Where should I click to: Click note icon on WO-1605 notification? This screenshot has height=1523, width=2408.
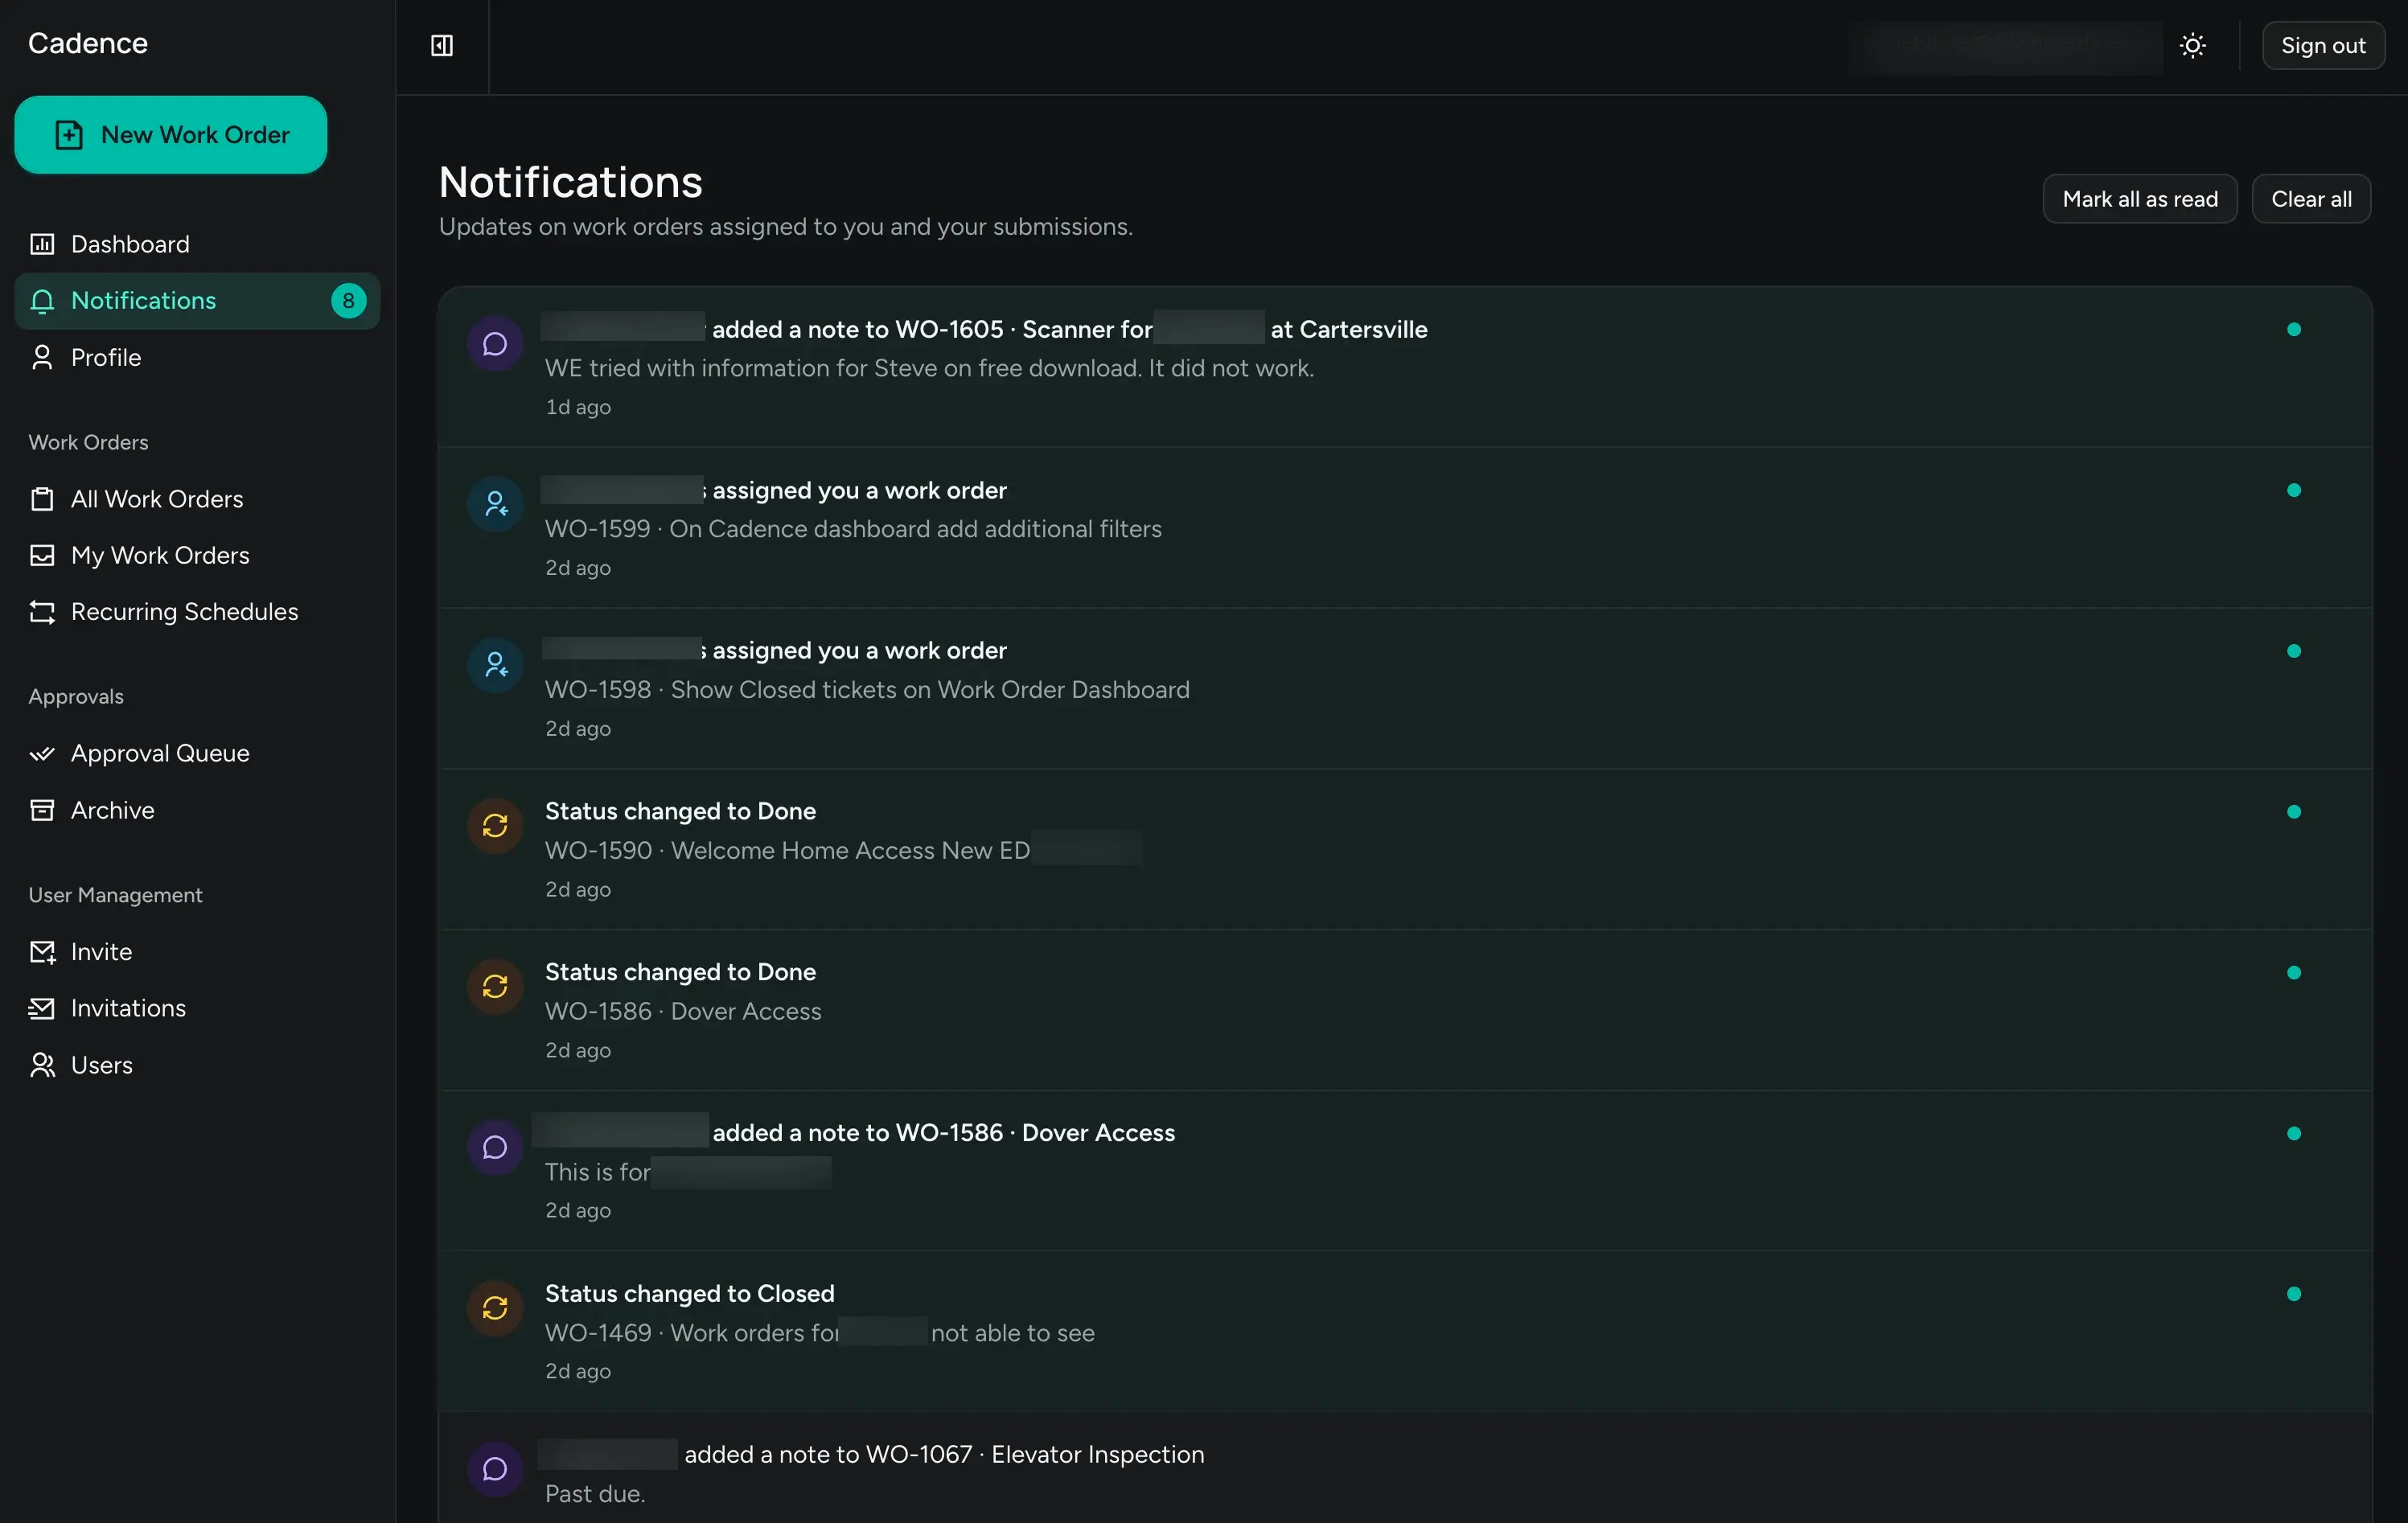495,344
